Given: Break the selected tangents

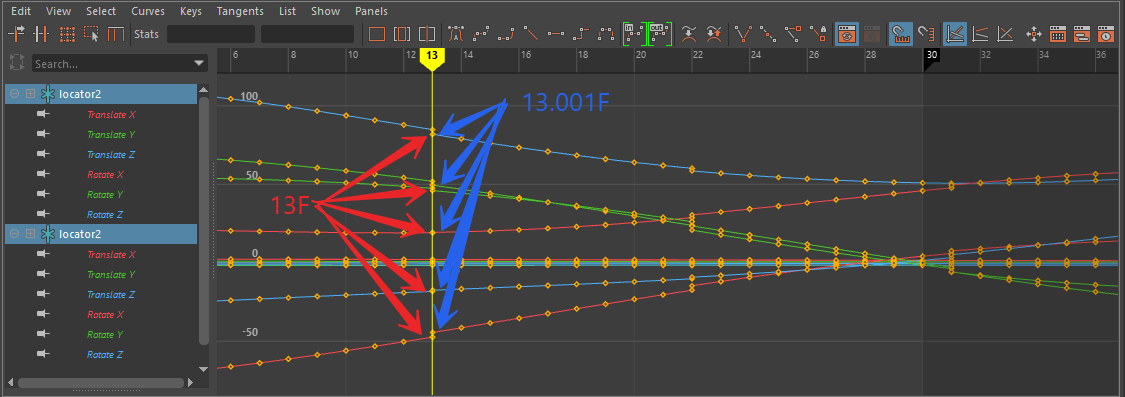Looking at the screenshot, I should (744, 33).
